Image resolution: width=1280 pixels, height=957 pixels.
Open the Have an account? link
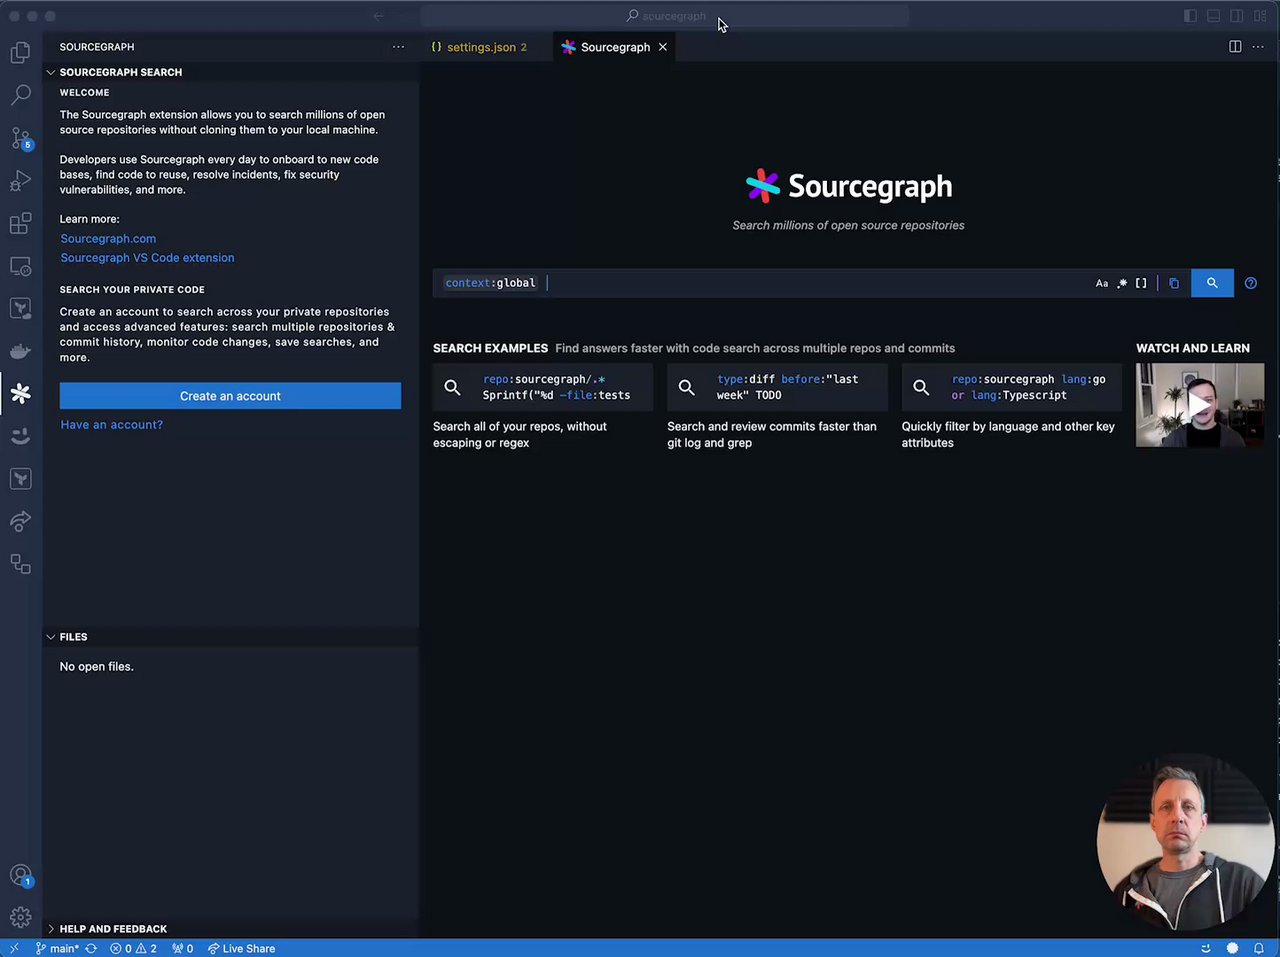click(111, 425)
